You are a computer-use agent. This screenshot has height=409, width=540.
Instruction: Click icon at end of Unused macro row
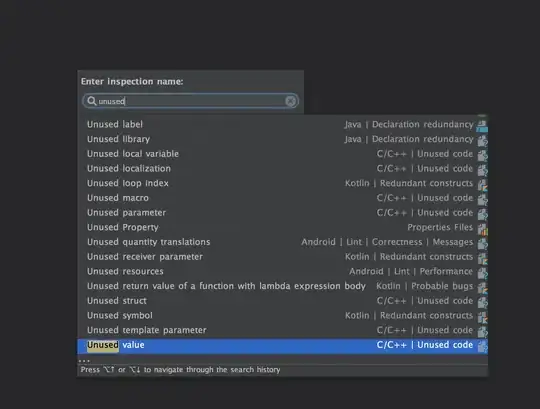click(482, 199)
